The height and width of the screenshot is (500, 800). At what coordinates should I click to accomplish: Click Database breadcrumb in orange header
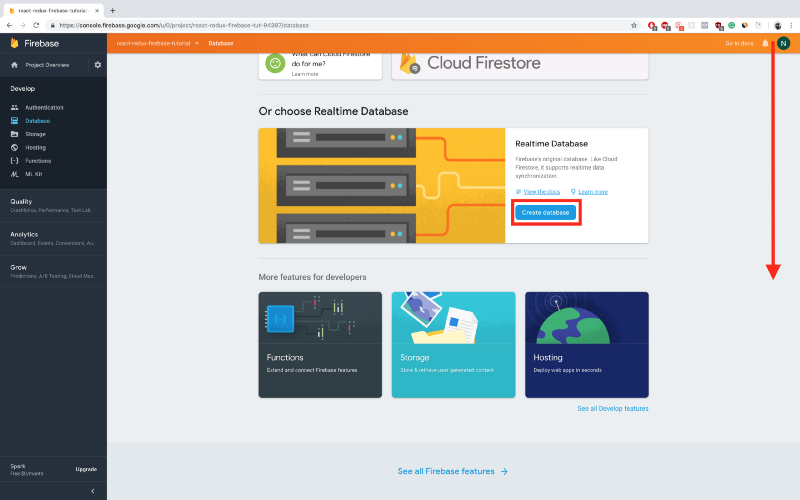tap(220, 43)
